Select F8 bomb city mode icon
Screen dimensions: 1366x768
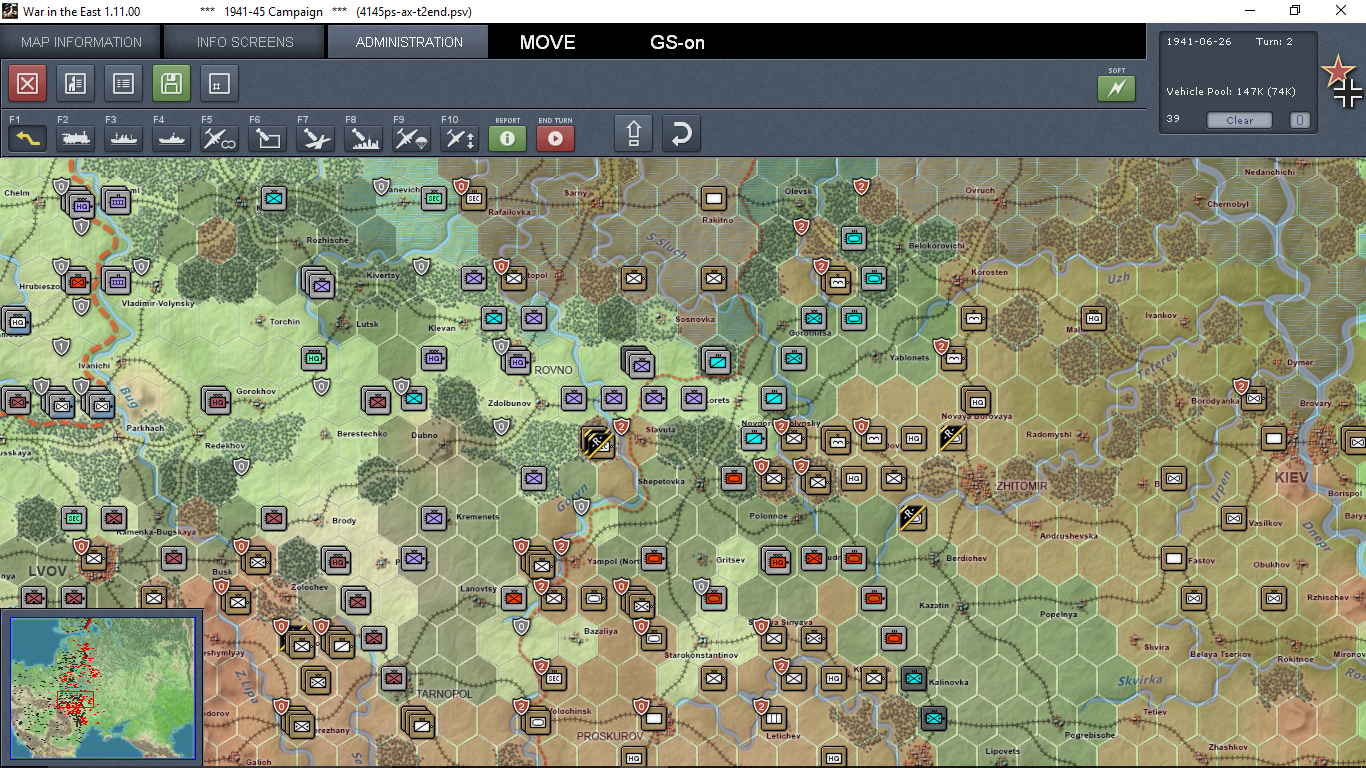(x=364, y=139)
